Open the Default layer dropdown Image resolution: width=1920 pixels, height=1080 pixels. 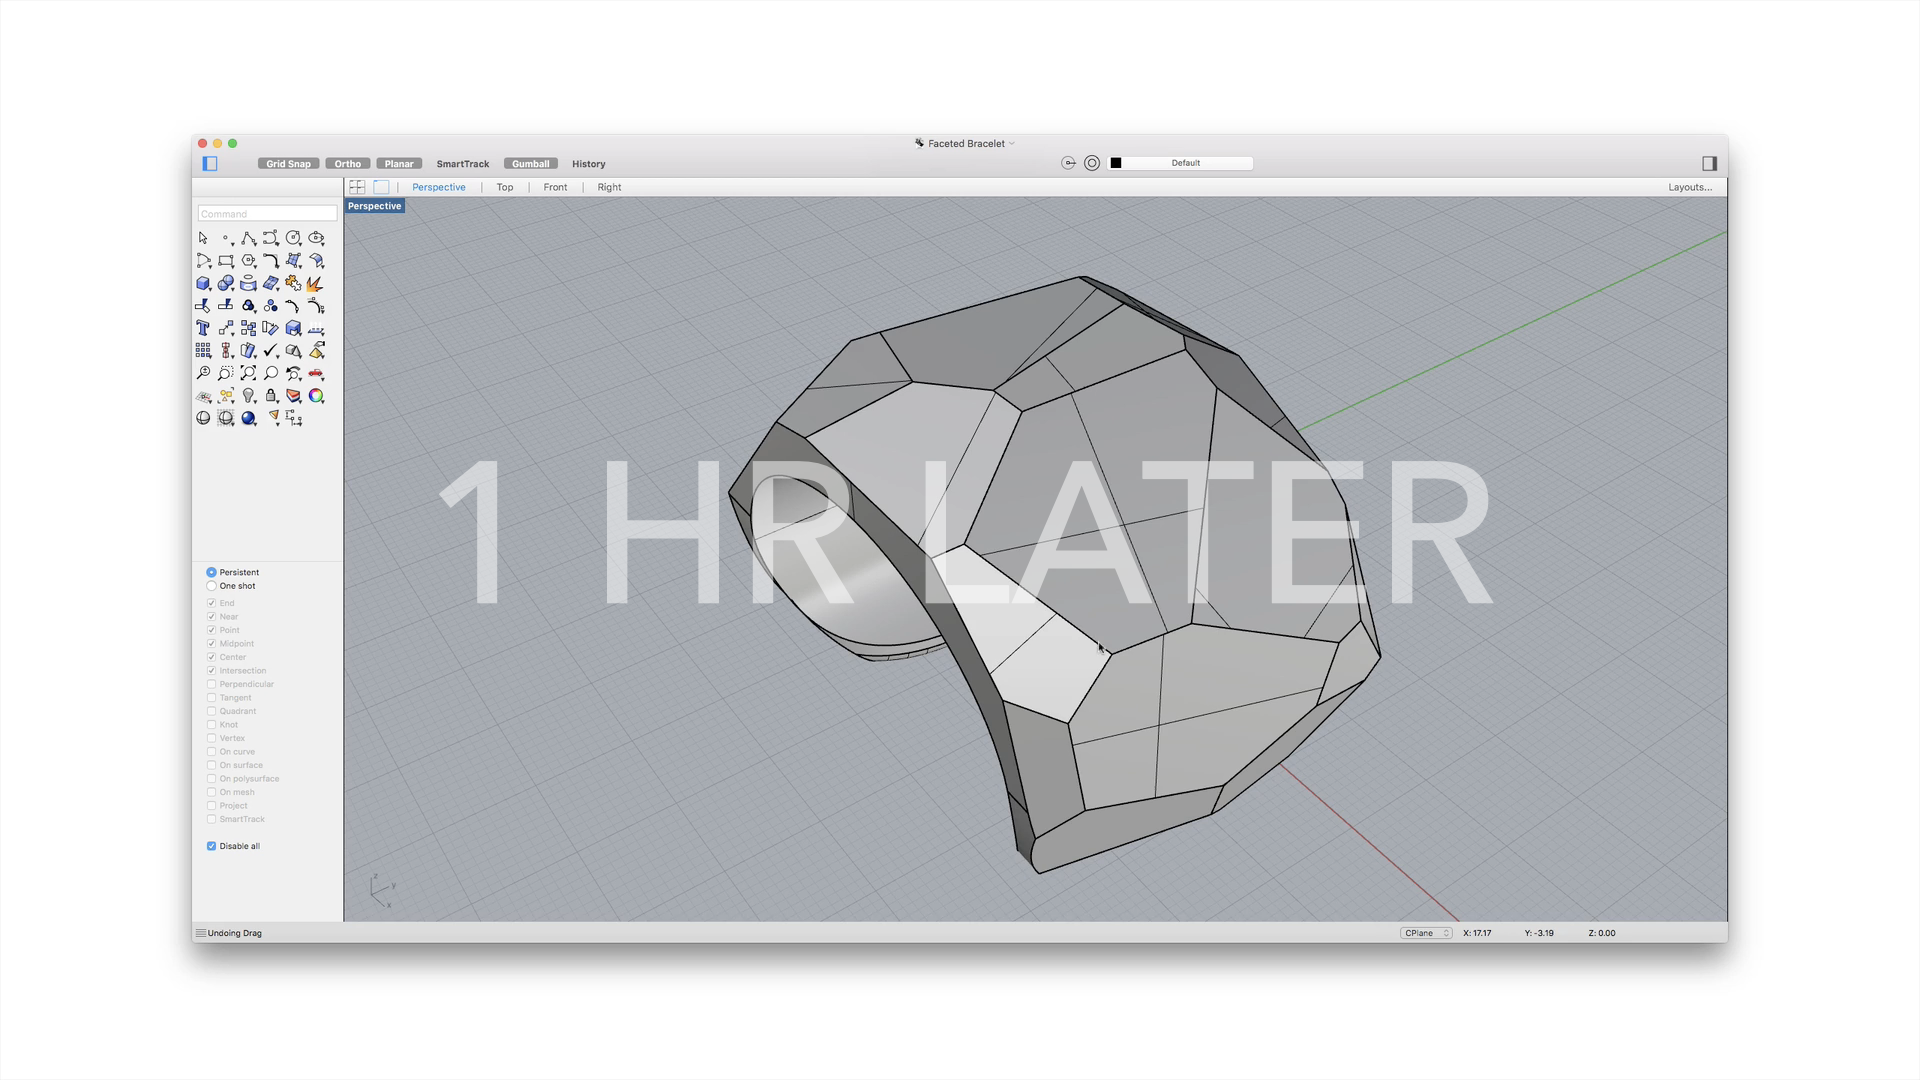1185,163
